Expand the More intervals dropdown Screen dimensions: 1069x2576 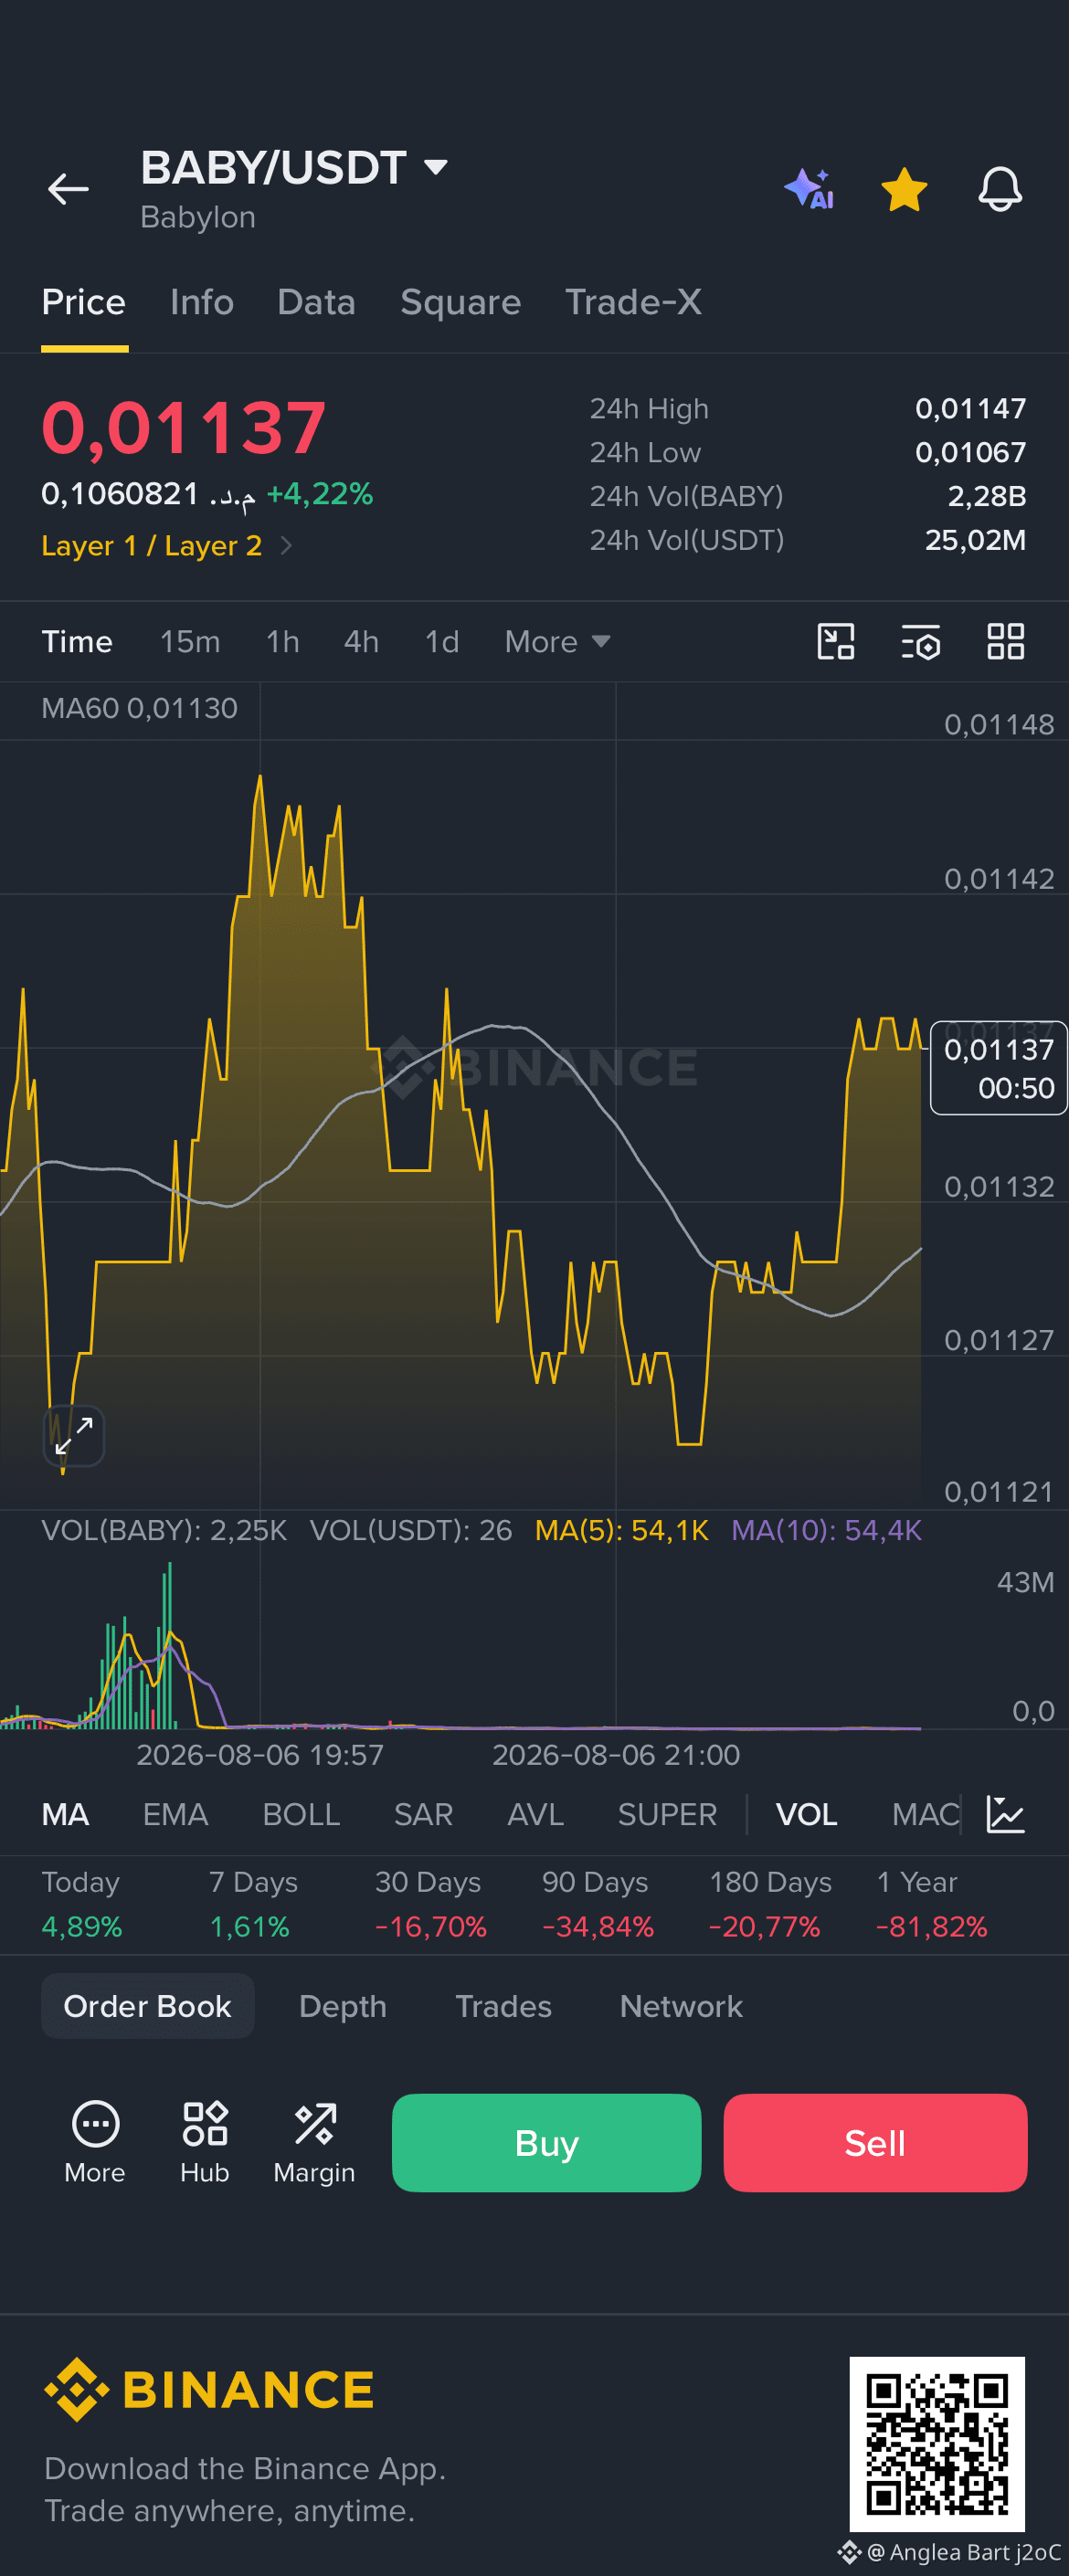point(557,642)
